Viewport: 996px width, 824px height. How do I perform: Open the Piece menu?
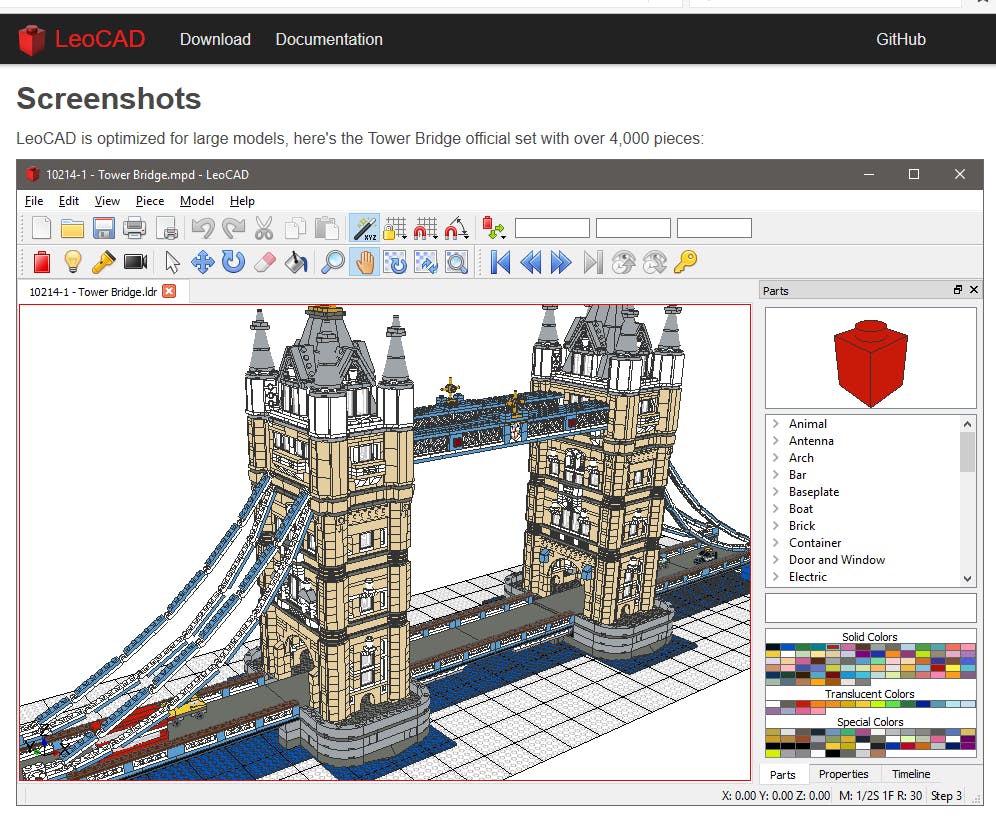click(x=149, y=201)
